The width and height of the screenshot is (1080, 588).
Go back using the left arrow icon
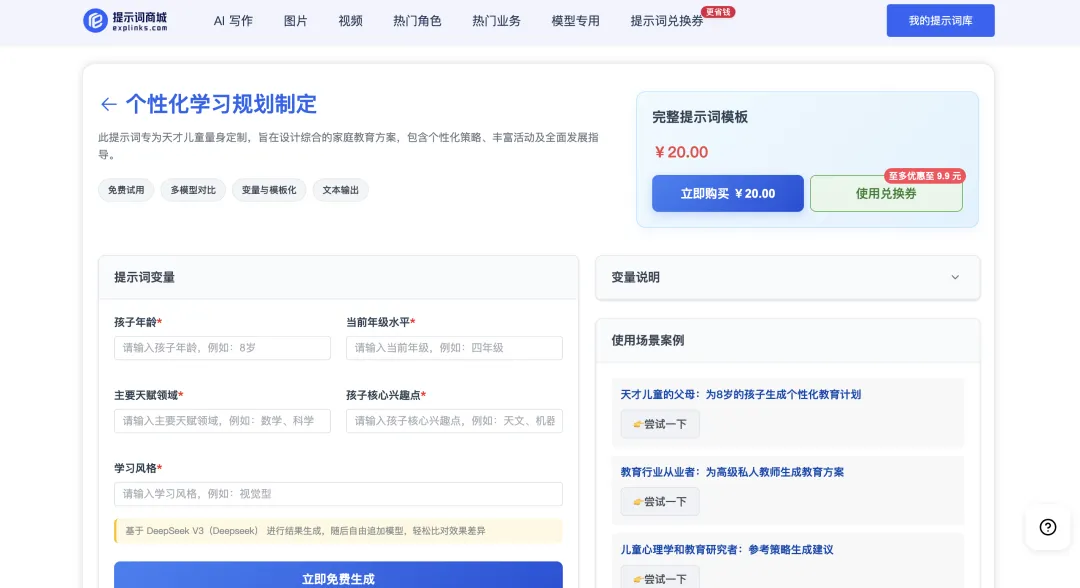pos(109,104)
